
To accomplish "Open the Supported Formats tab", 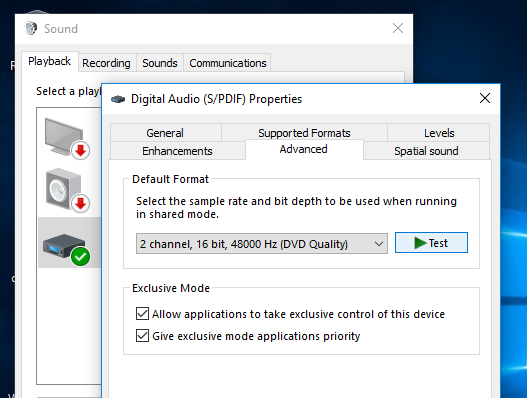I will point(304,133).
